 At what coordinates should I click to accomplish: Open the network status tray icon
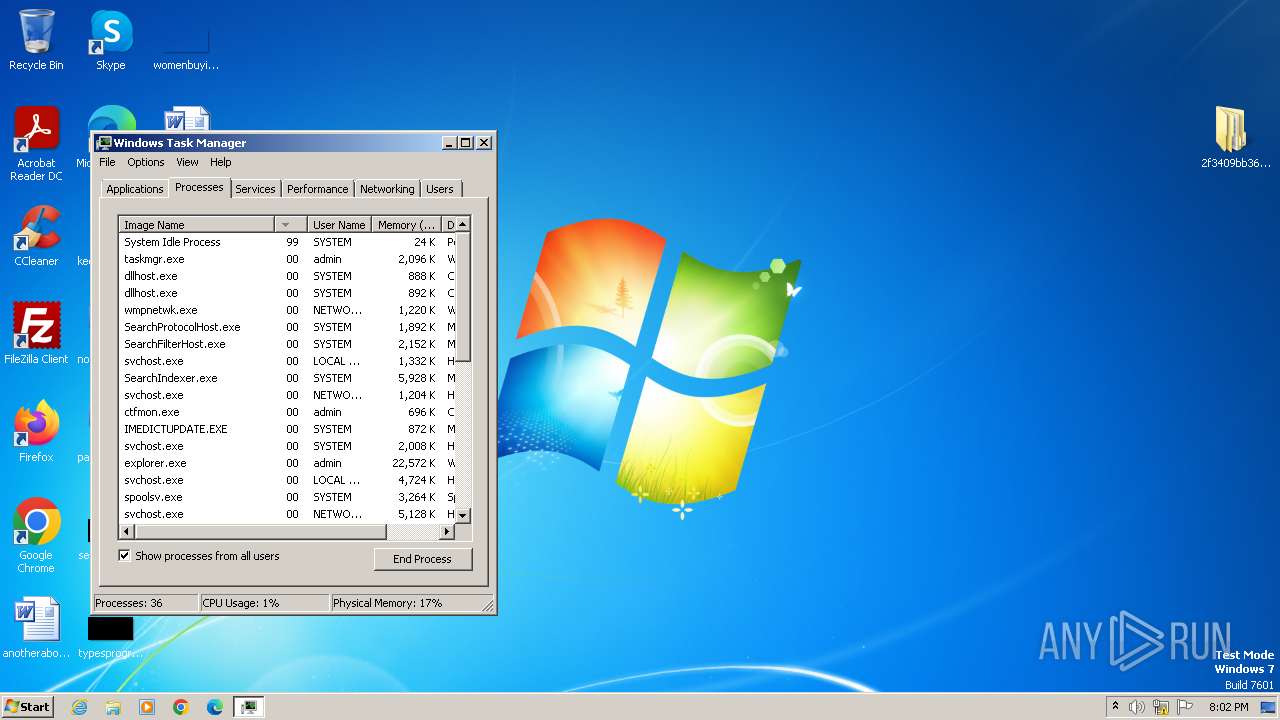[1161, 707]
